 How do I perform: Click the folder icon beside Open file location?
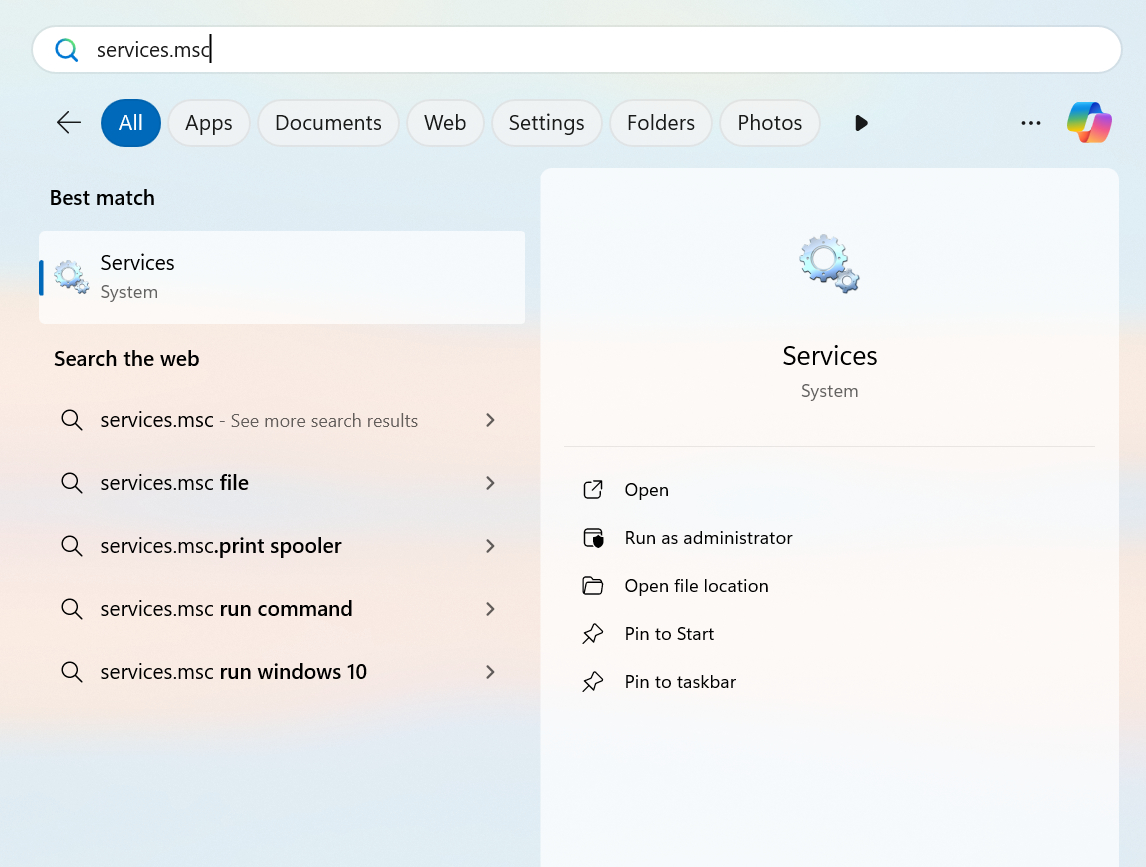(x=593, y=585)
